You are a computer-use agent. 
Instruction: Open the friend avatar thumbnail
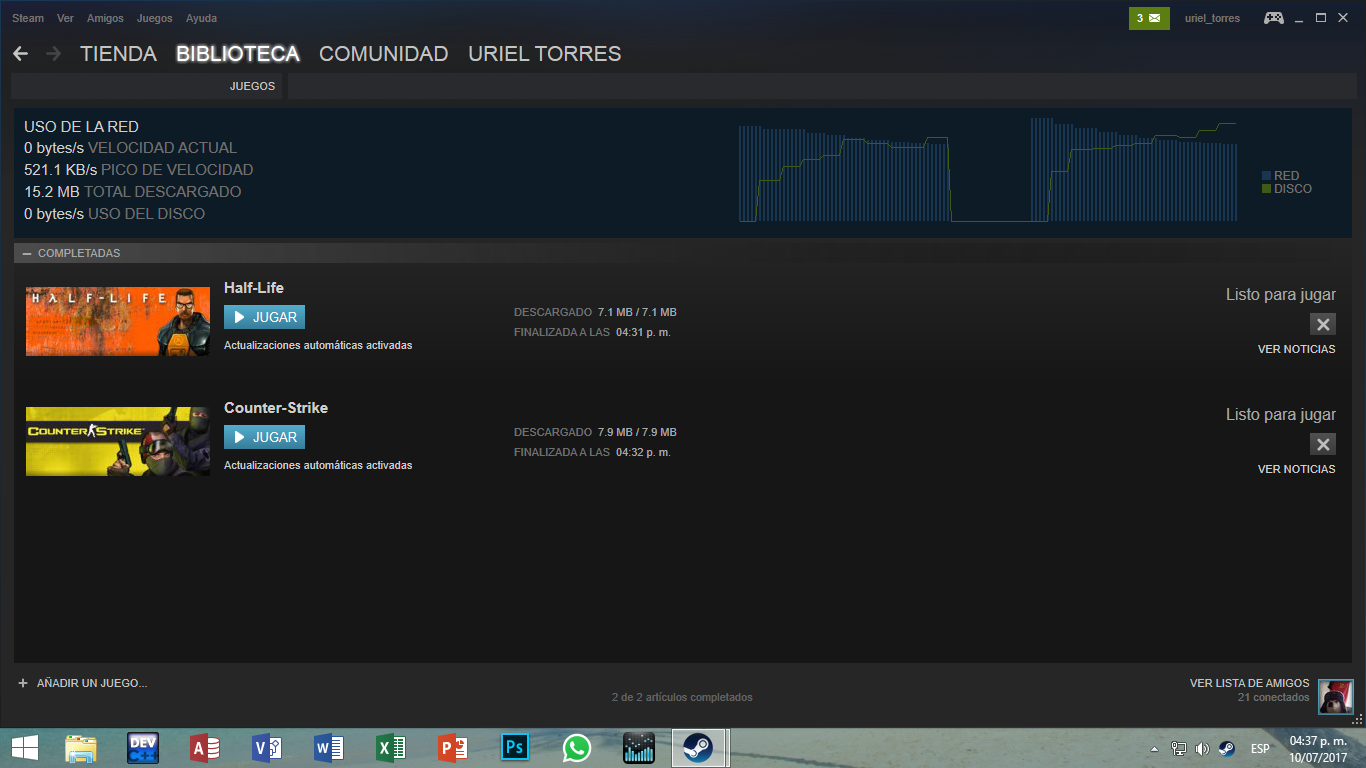point(1336,697)
